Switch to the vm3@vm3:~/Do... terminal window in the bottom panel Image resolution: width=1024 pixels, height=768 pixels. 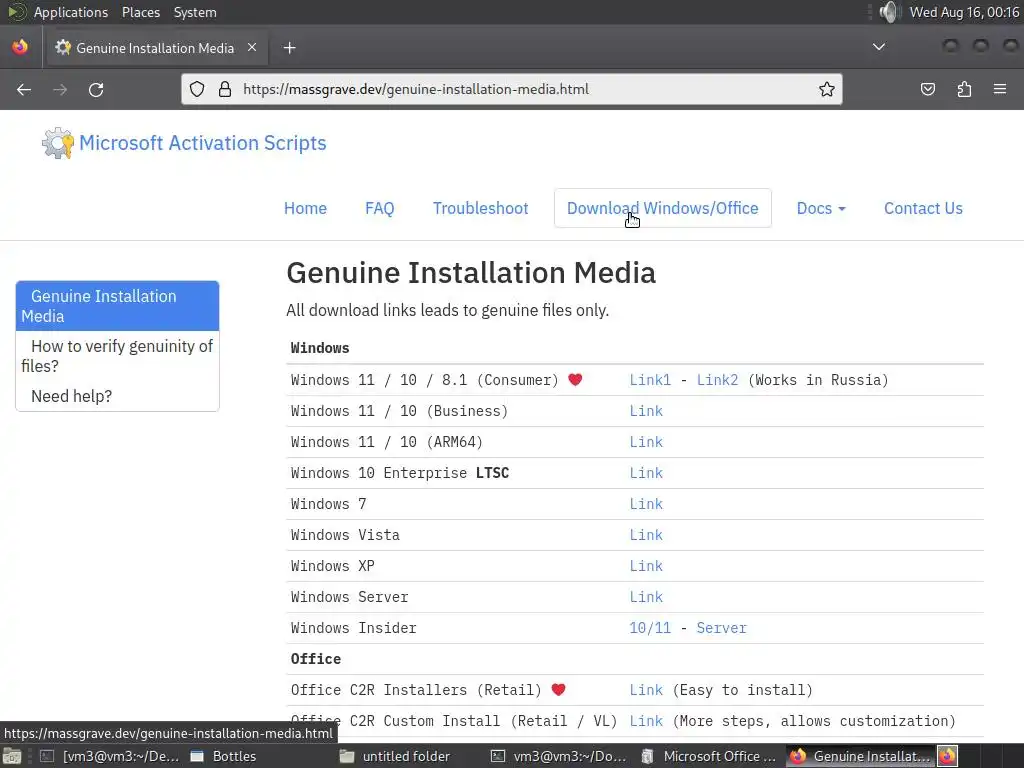tap(560, 756)
